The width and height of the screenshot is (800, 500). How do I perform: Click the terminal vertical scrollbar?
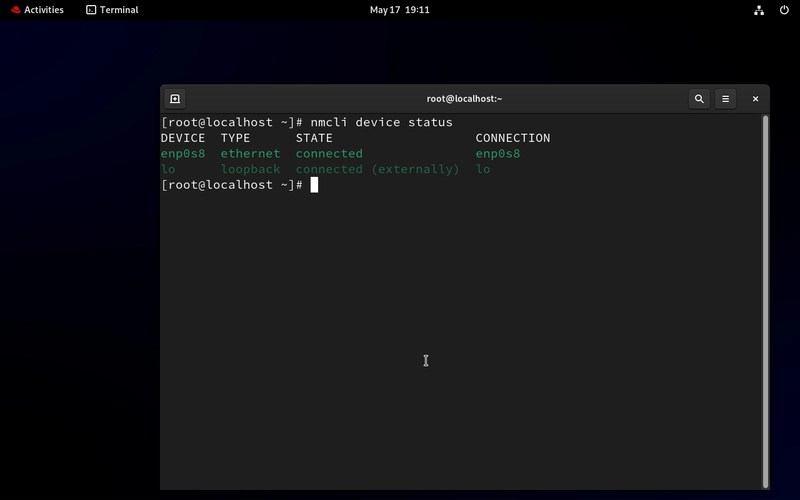click(765, 302)
